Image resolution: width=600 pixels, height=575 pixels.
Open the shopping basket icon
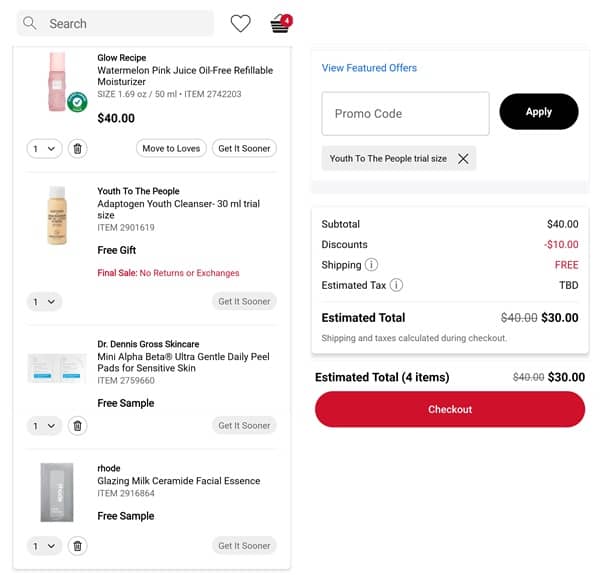click(x=280, y=24)
